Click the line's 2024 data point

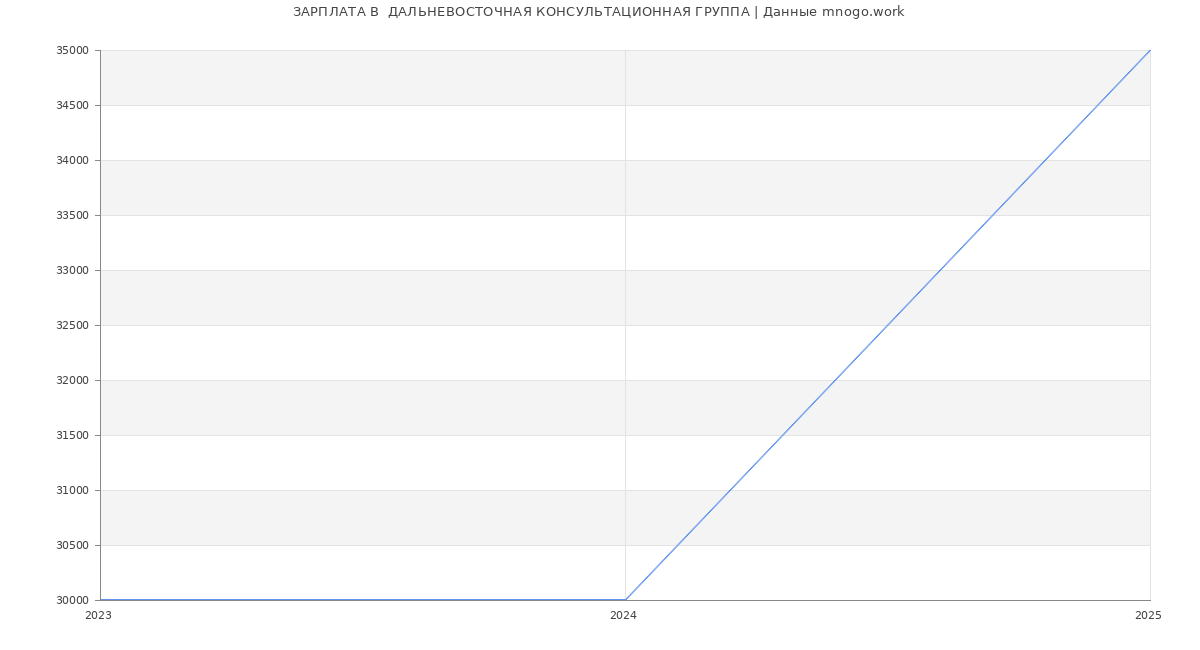click(x=625, y=600)
